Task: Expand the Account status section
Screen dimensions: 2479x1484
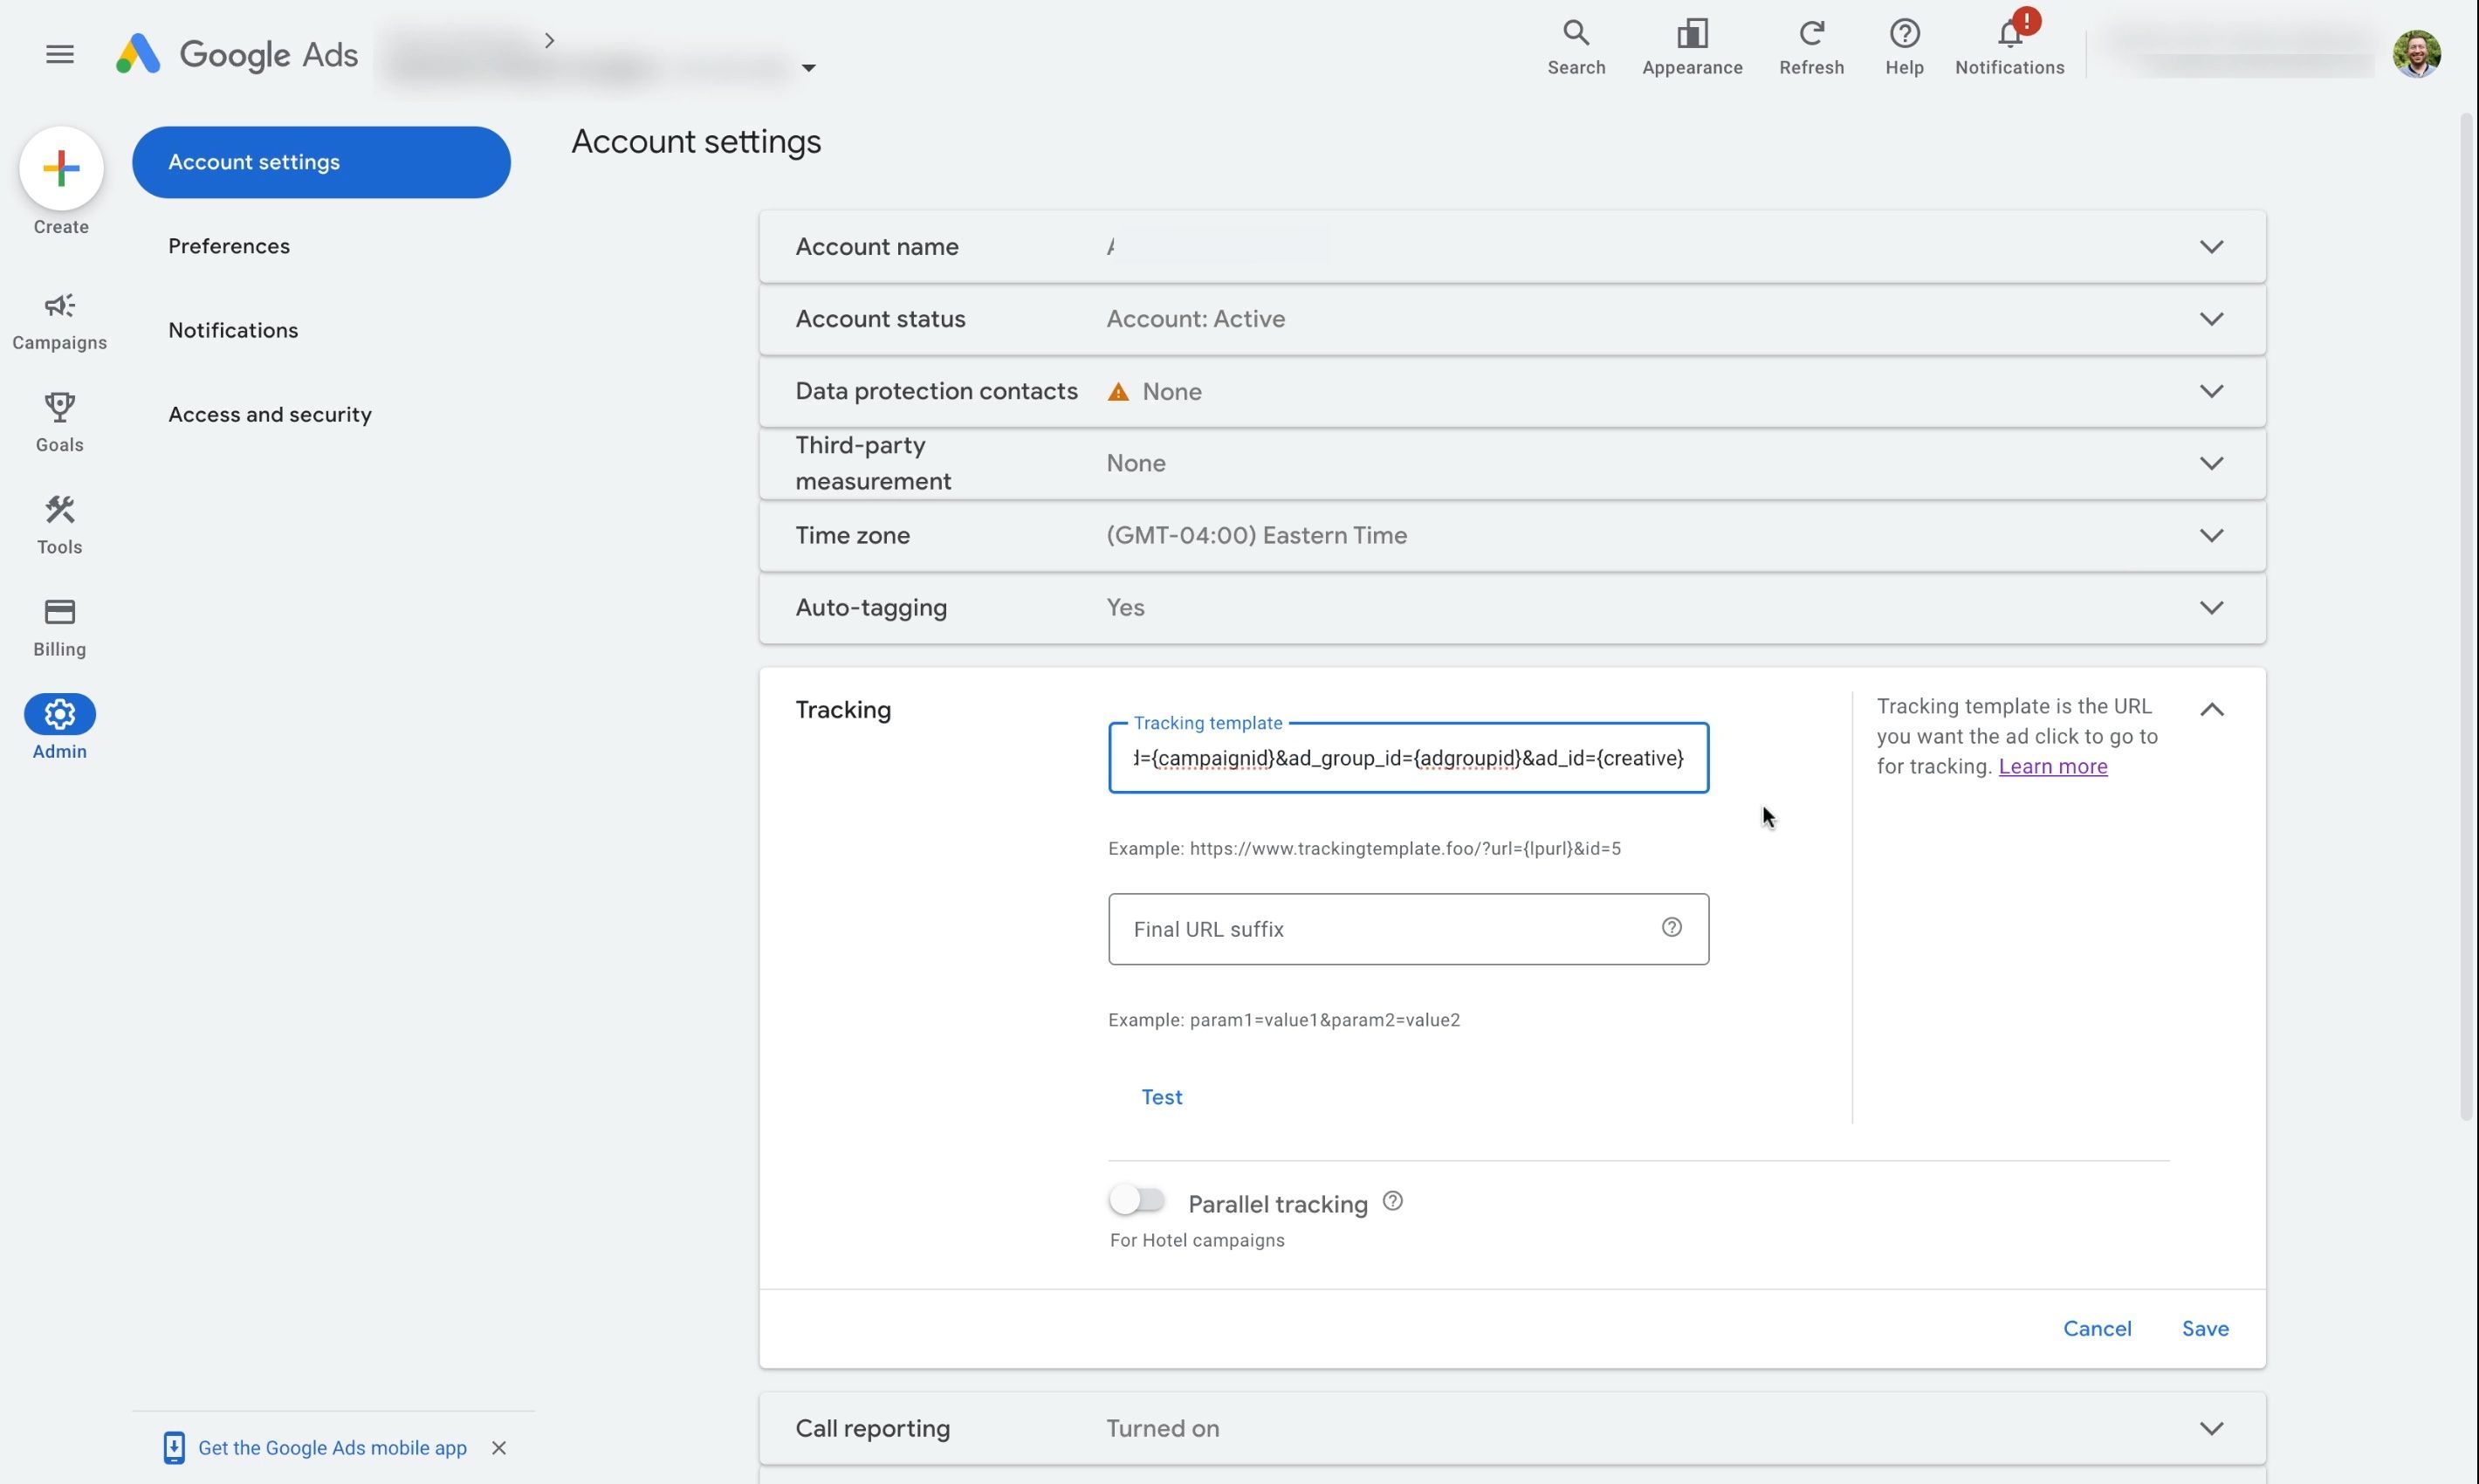Action: click(x=2211, y=319)
